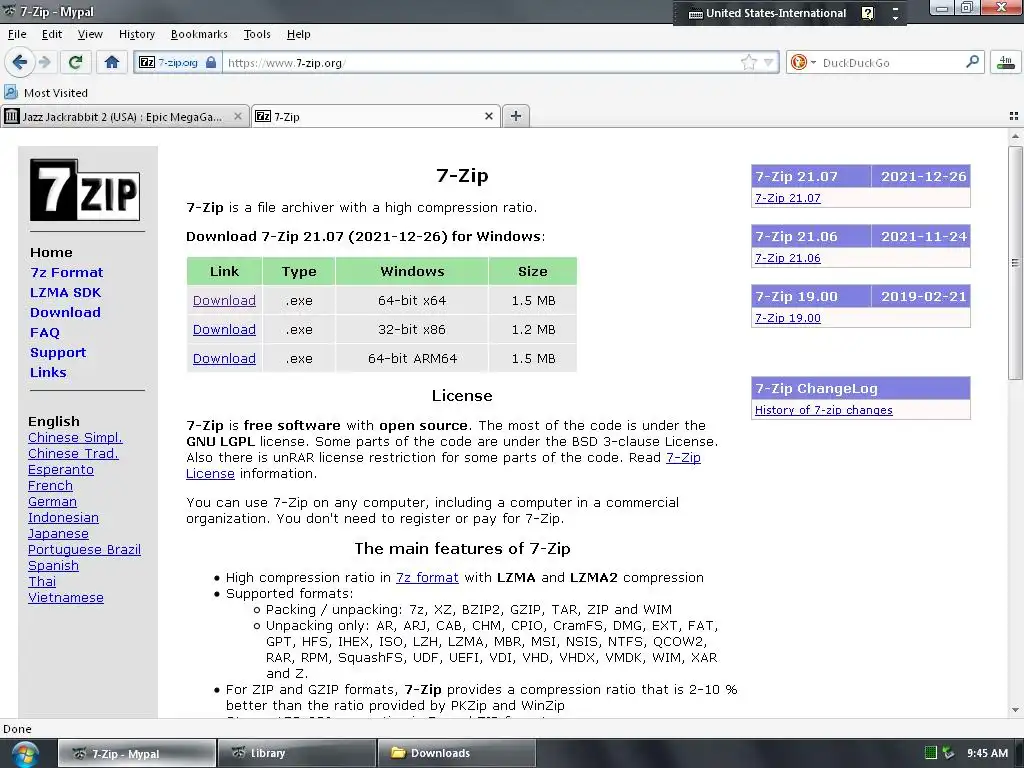Click the 7-Zip logo image
The width and height of the screenshot is (1024, 768).
(x=85, y=190)
